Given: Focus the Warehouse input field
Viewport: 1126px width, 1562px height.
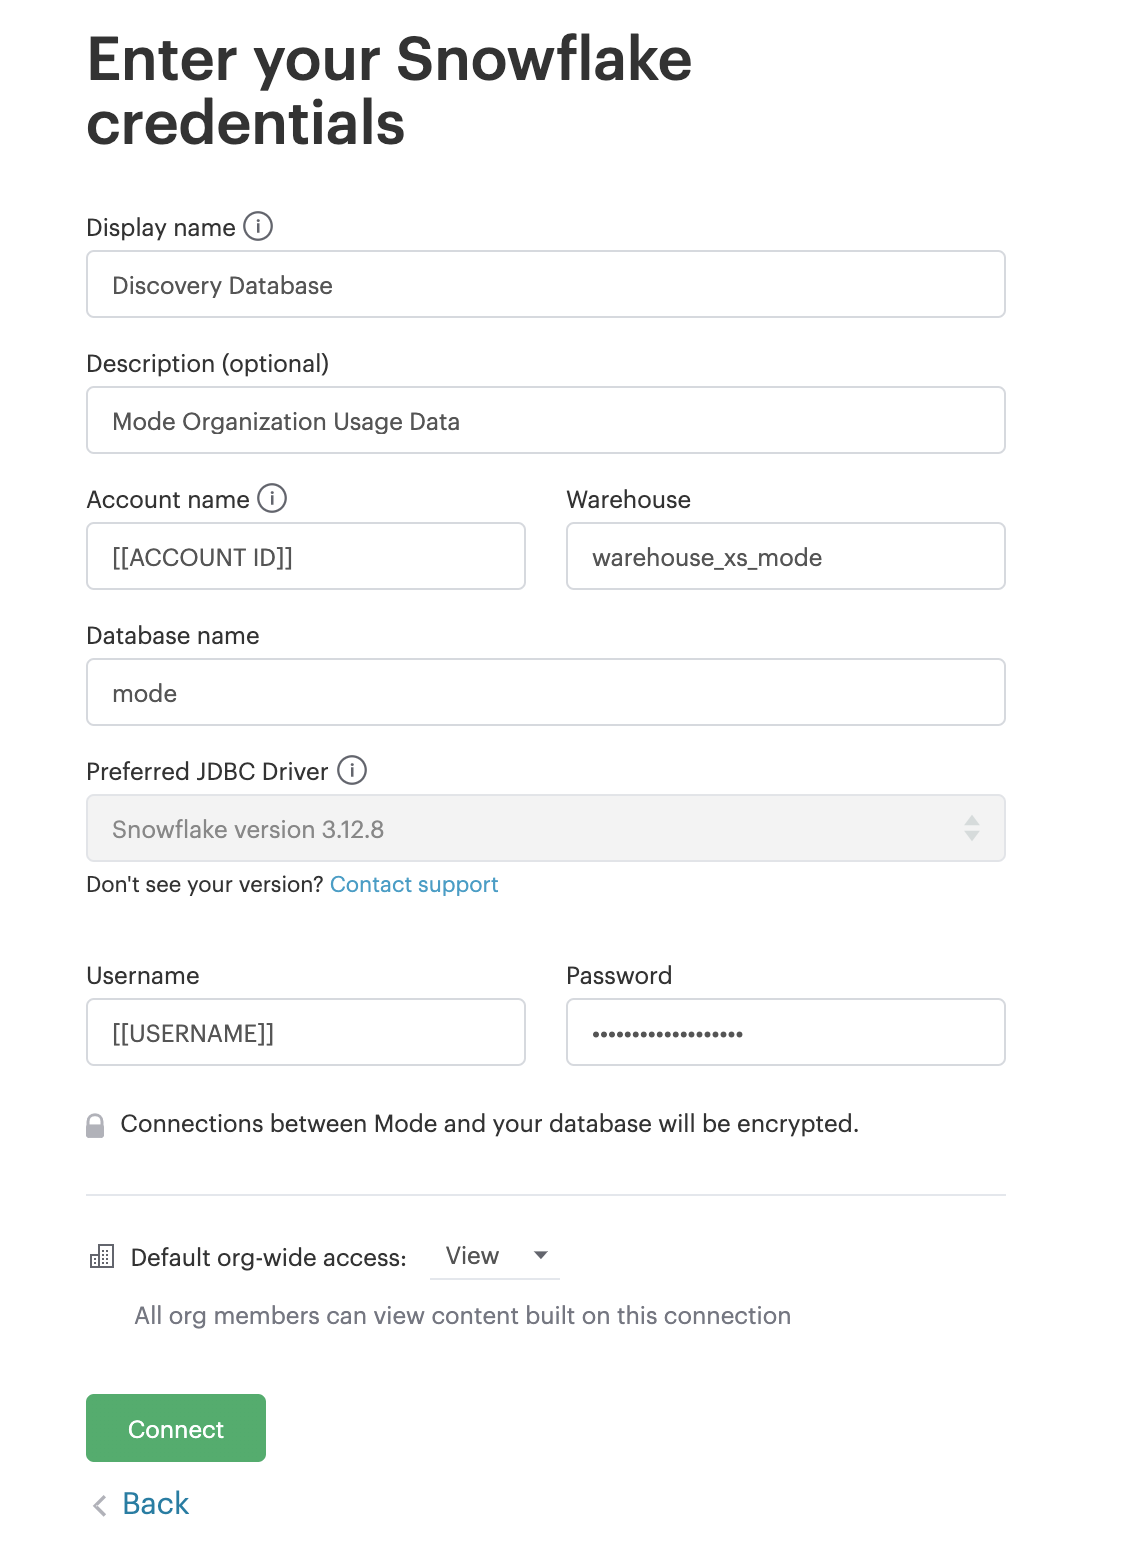Looking at the screenshot, I should [x=786, y=556].
